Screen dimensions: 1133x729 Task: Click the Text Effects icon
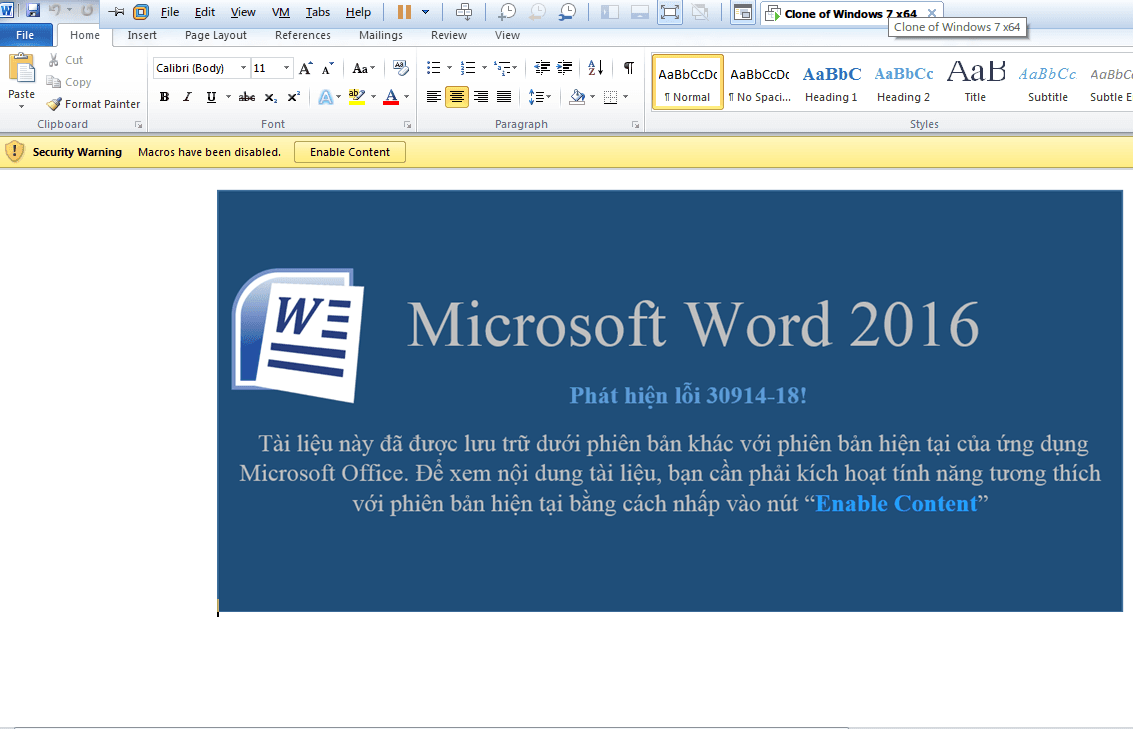pyautogui.click(x=326, y=97)
